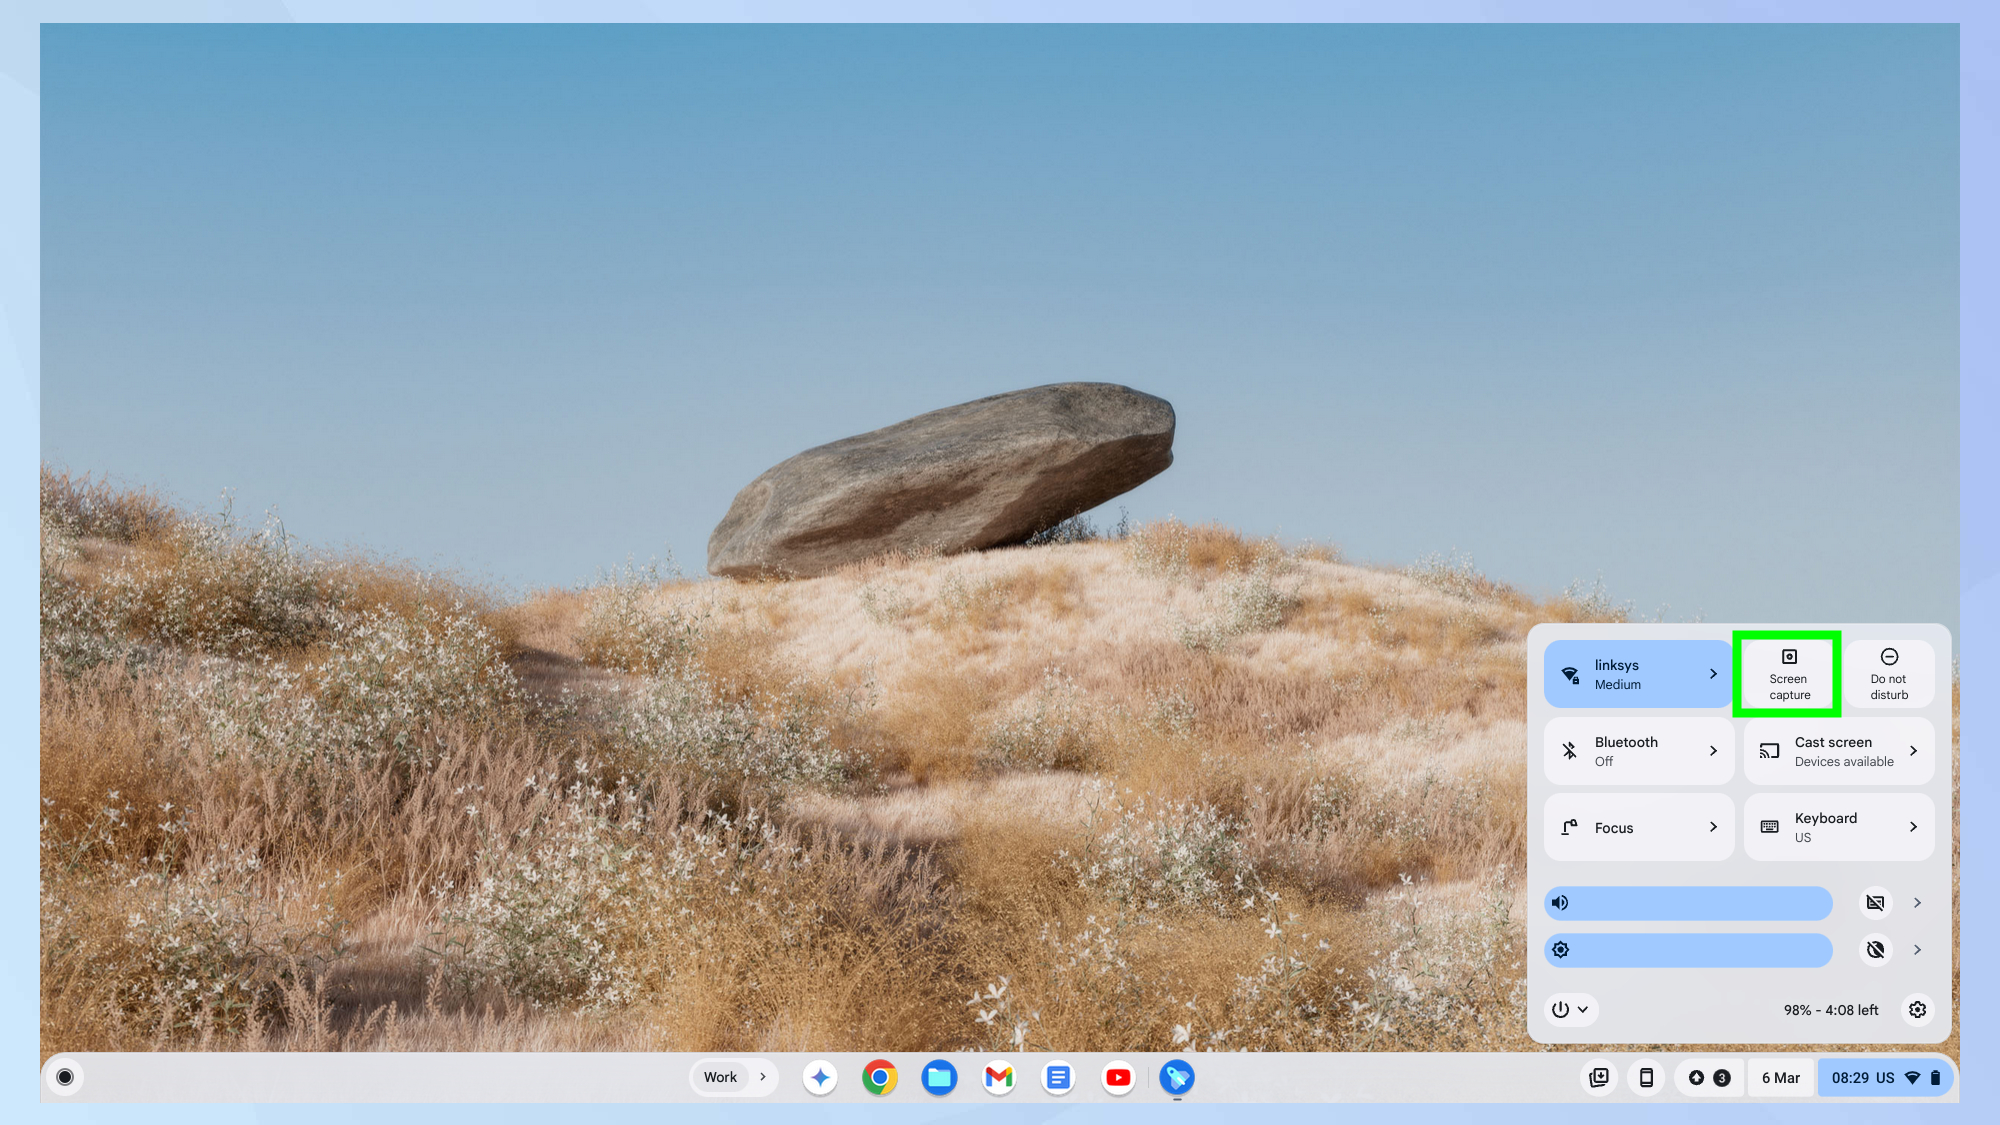Open Holding space downloads tray icon
The width and height of the screenshot is (2000, 1125).
1599,1077
